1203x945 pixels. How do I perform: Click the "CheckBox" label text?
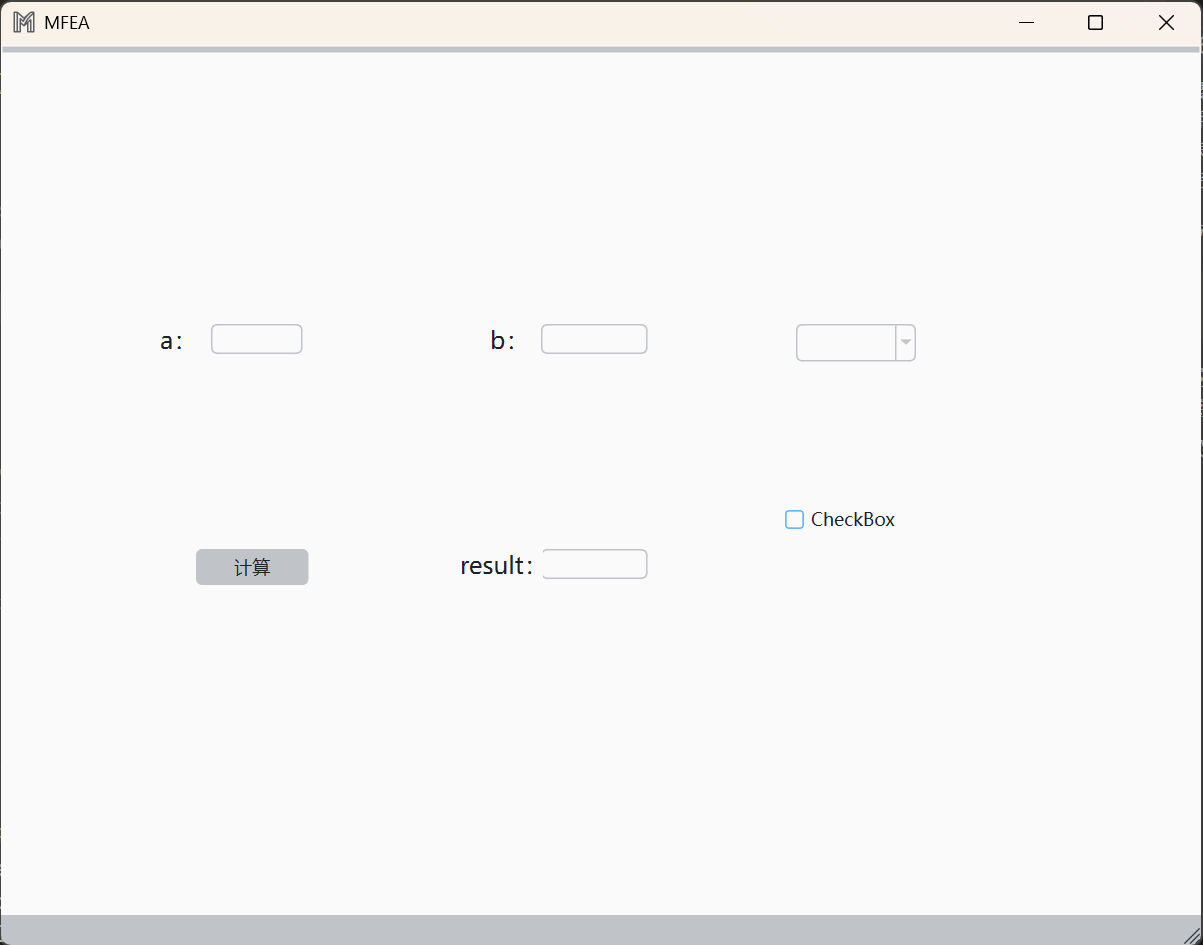(852, 519)
